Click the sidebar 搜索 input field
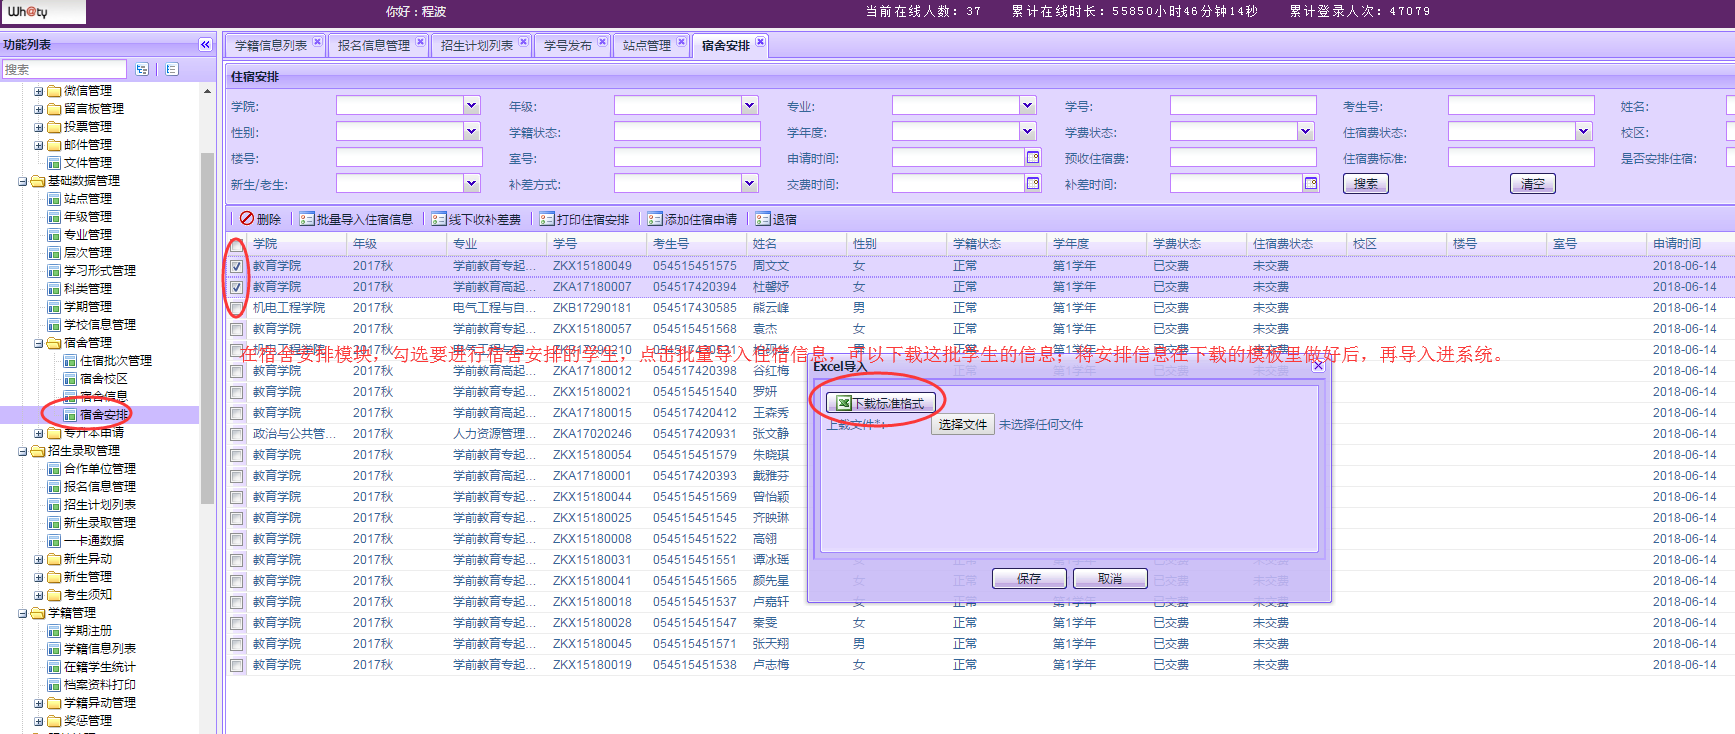This screenshot has width=1735, height=734. coord(64,69)
